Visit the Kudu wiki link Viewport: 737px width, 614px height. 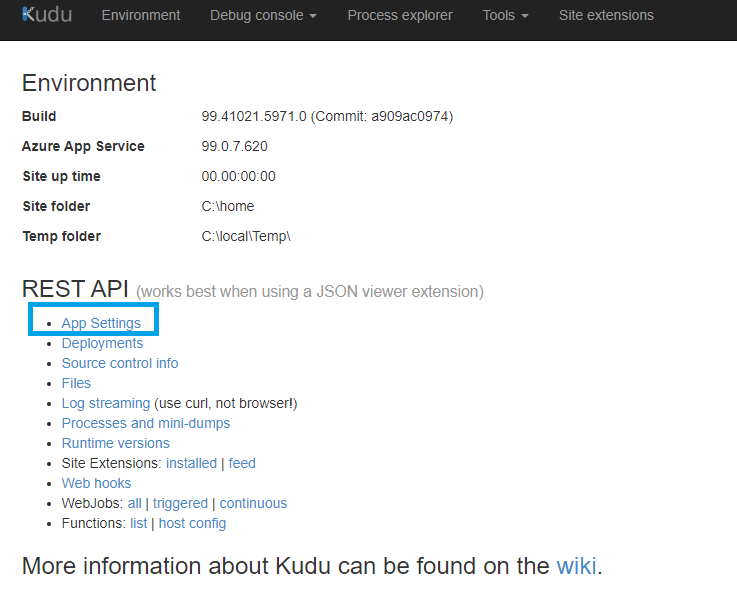pos(576,566)
